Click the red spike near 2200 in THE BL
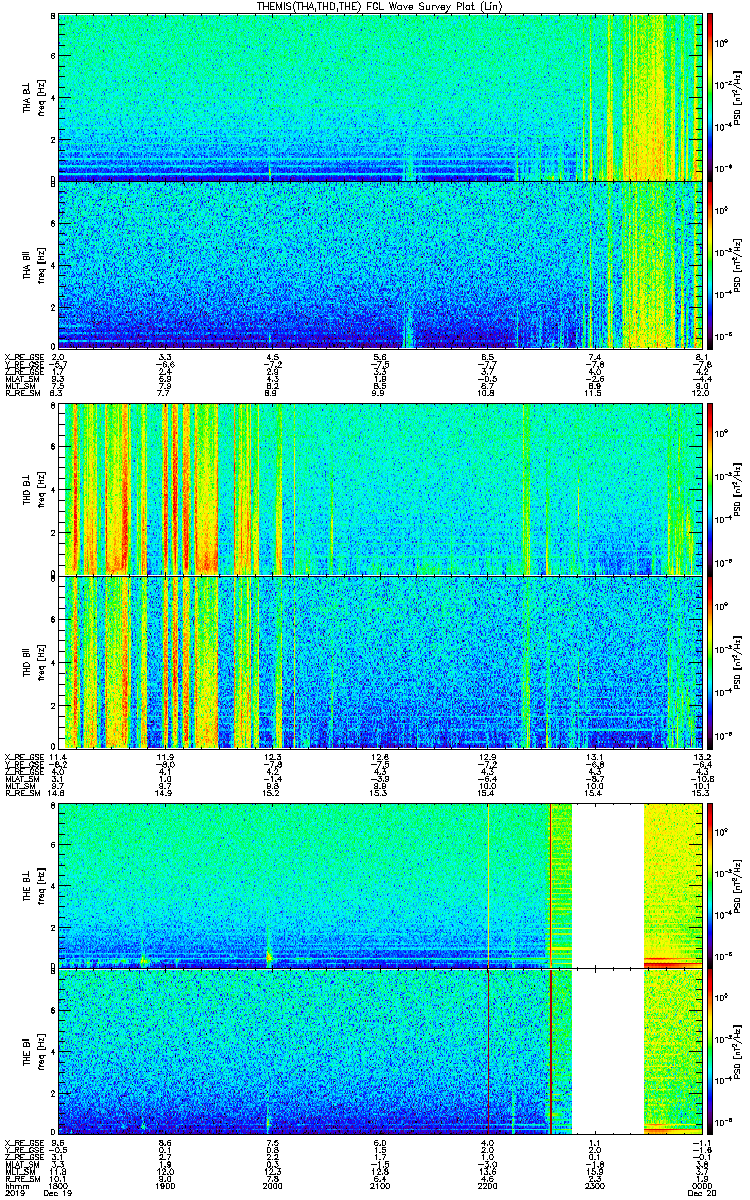Image resolution: width=750 pixels, height=1200 pixels. 488,885
